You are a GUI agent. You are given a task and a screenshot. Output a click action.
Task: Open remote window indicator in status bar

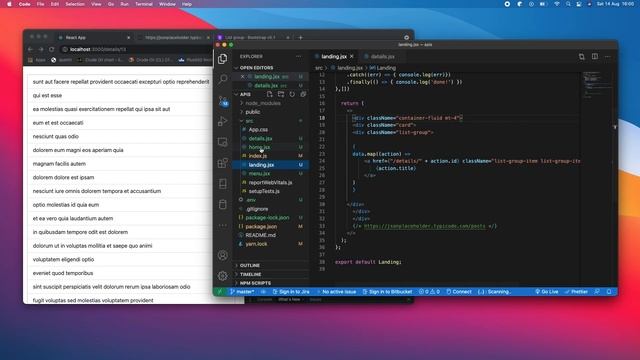[220, 292]
